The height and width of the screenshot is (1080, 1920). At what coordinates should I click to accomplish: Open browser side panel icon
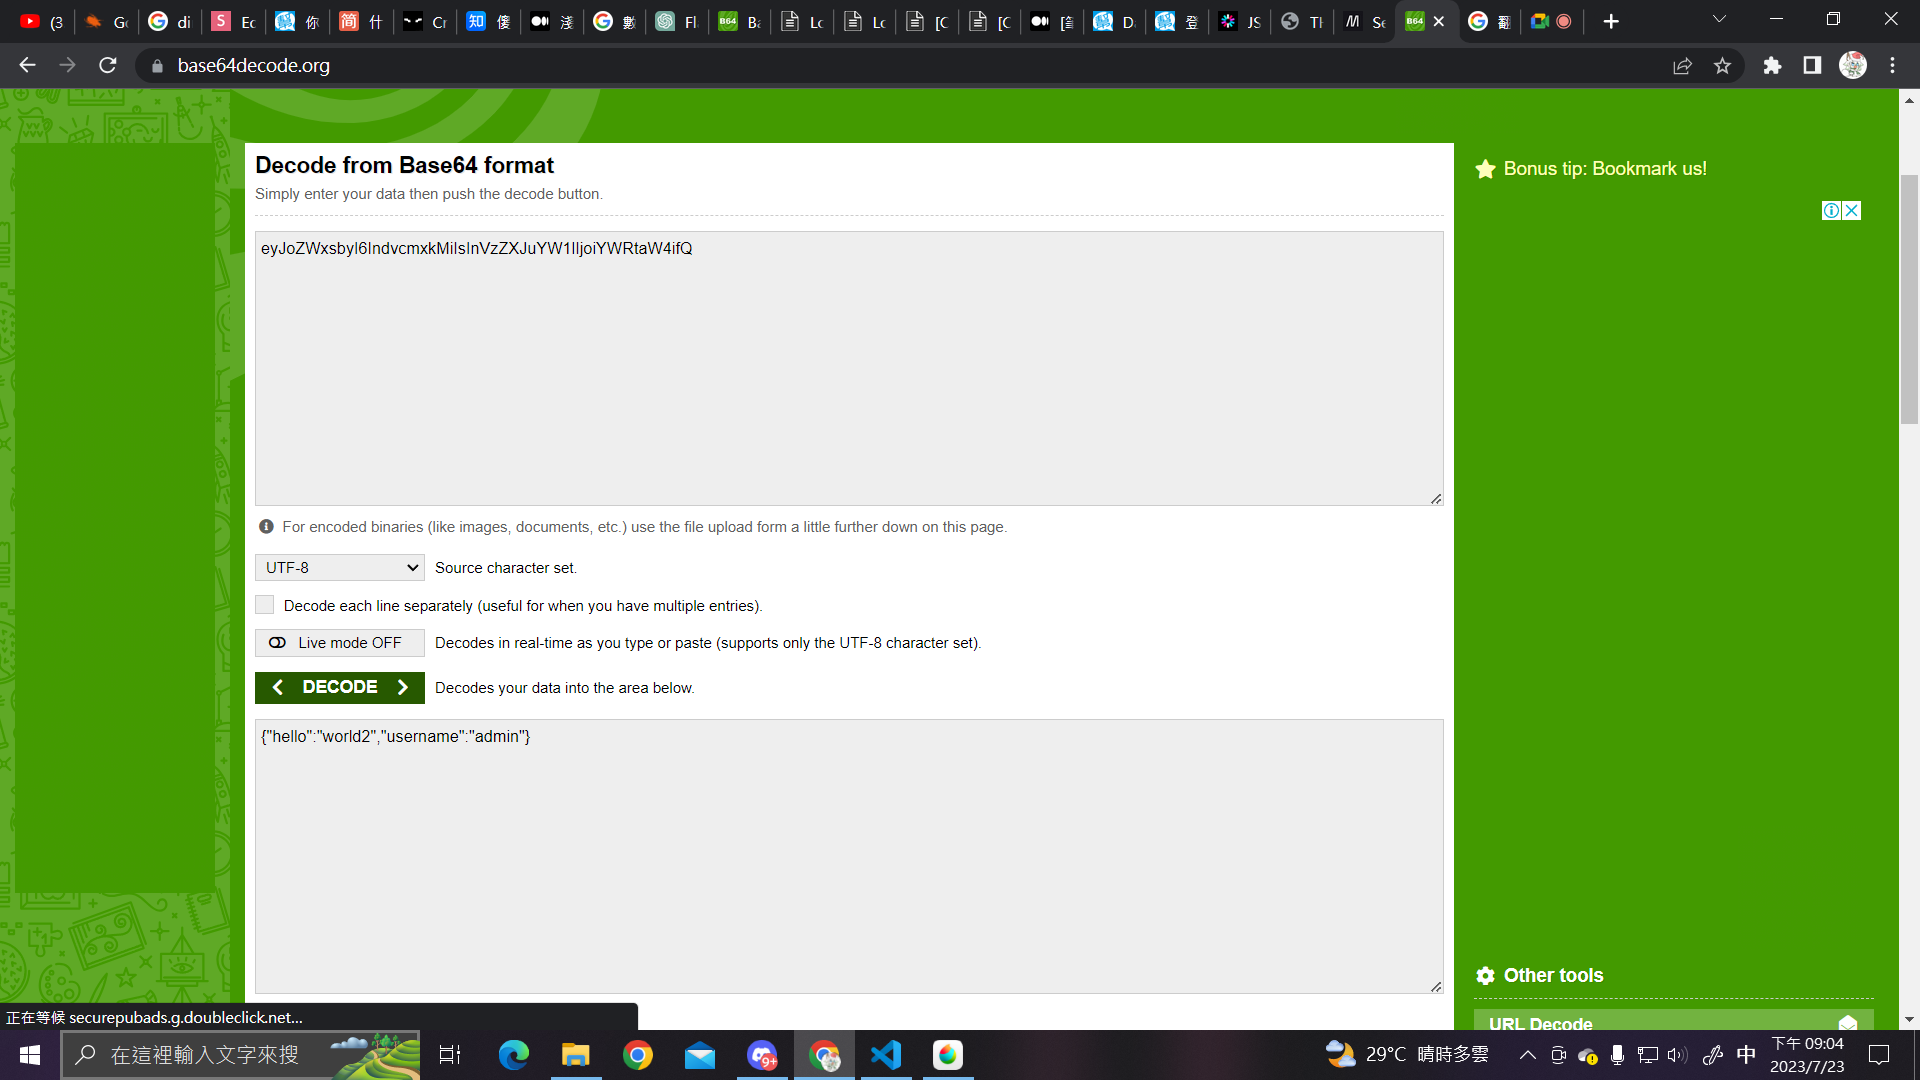[1812, 65]
